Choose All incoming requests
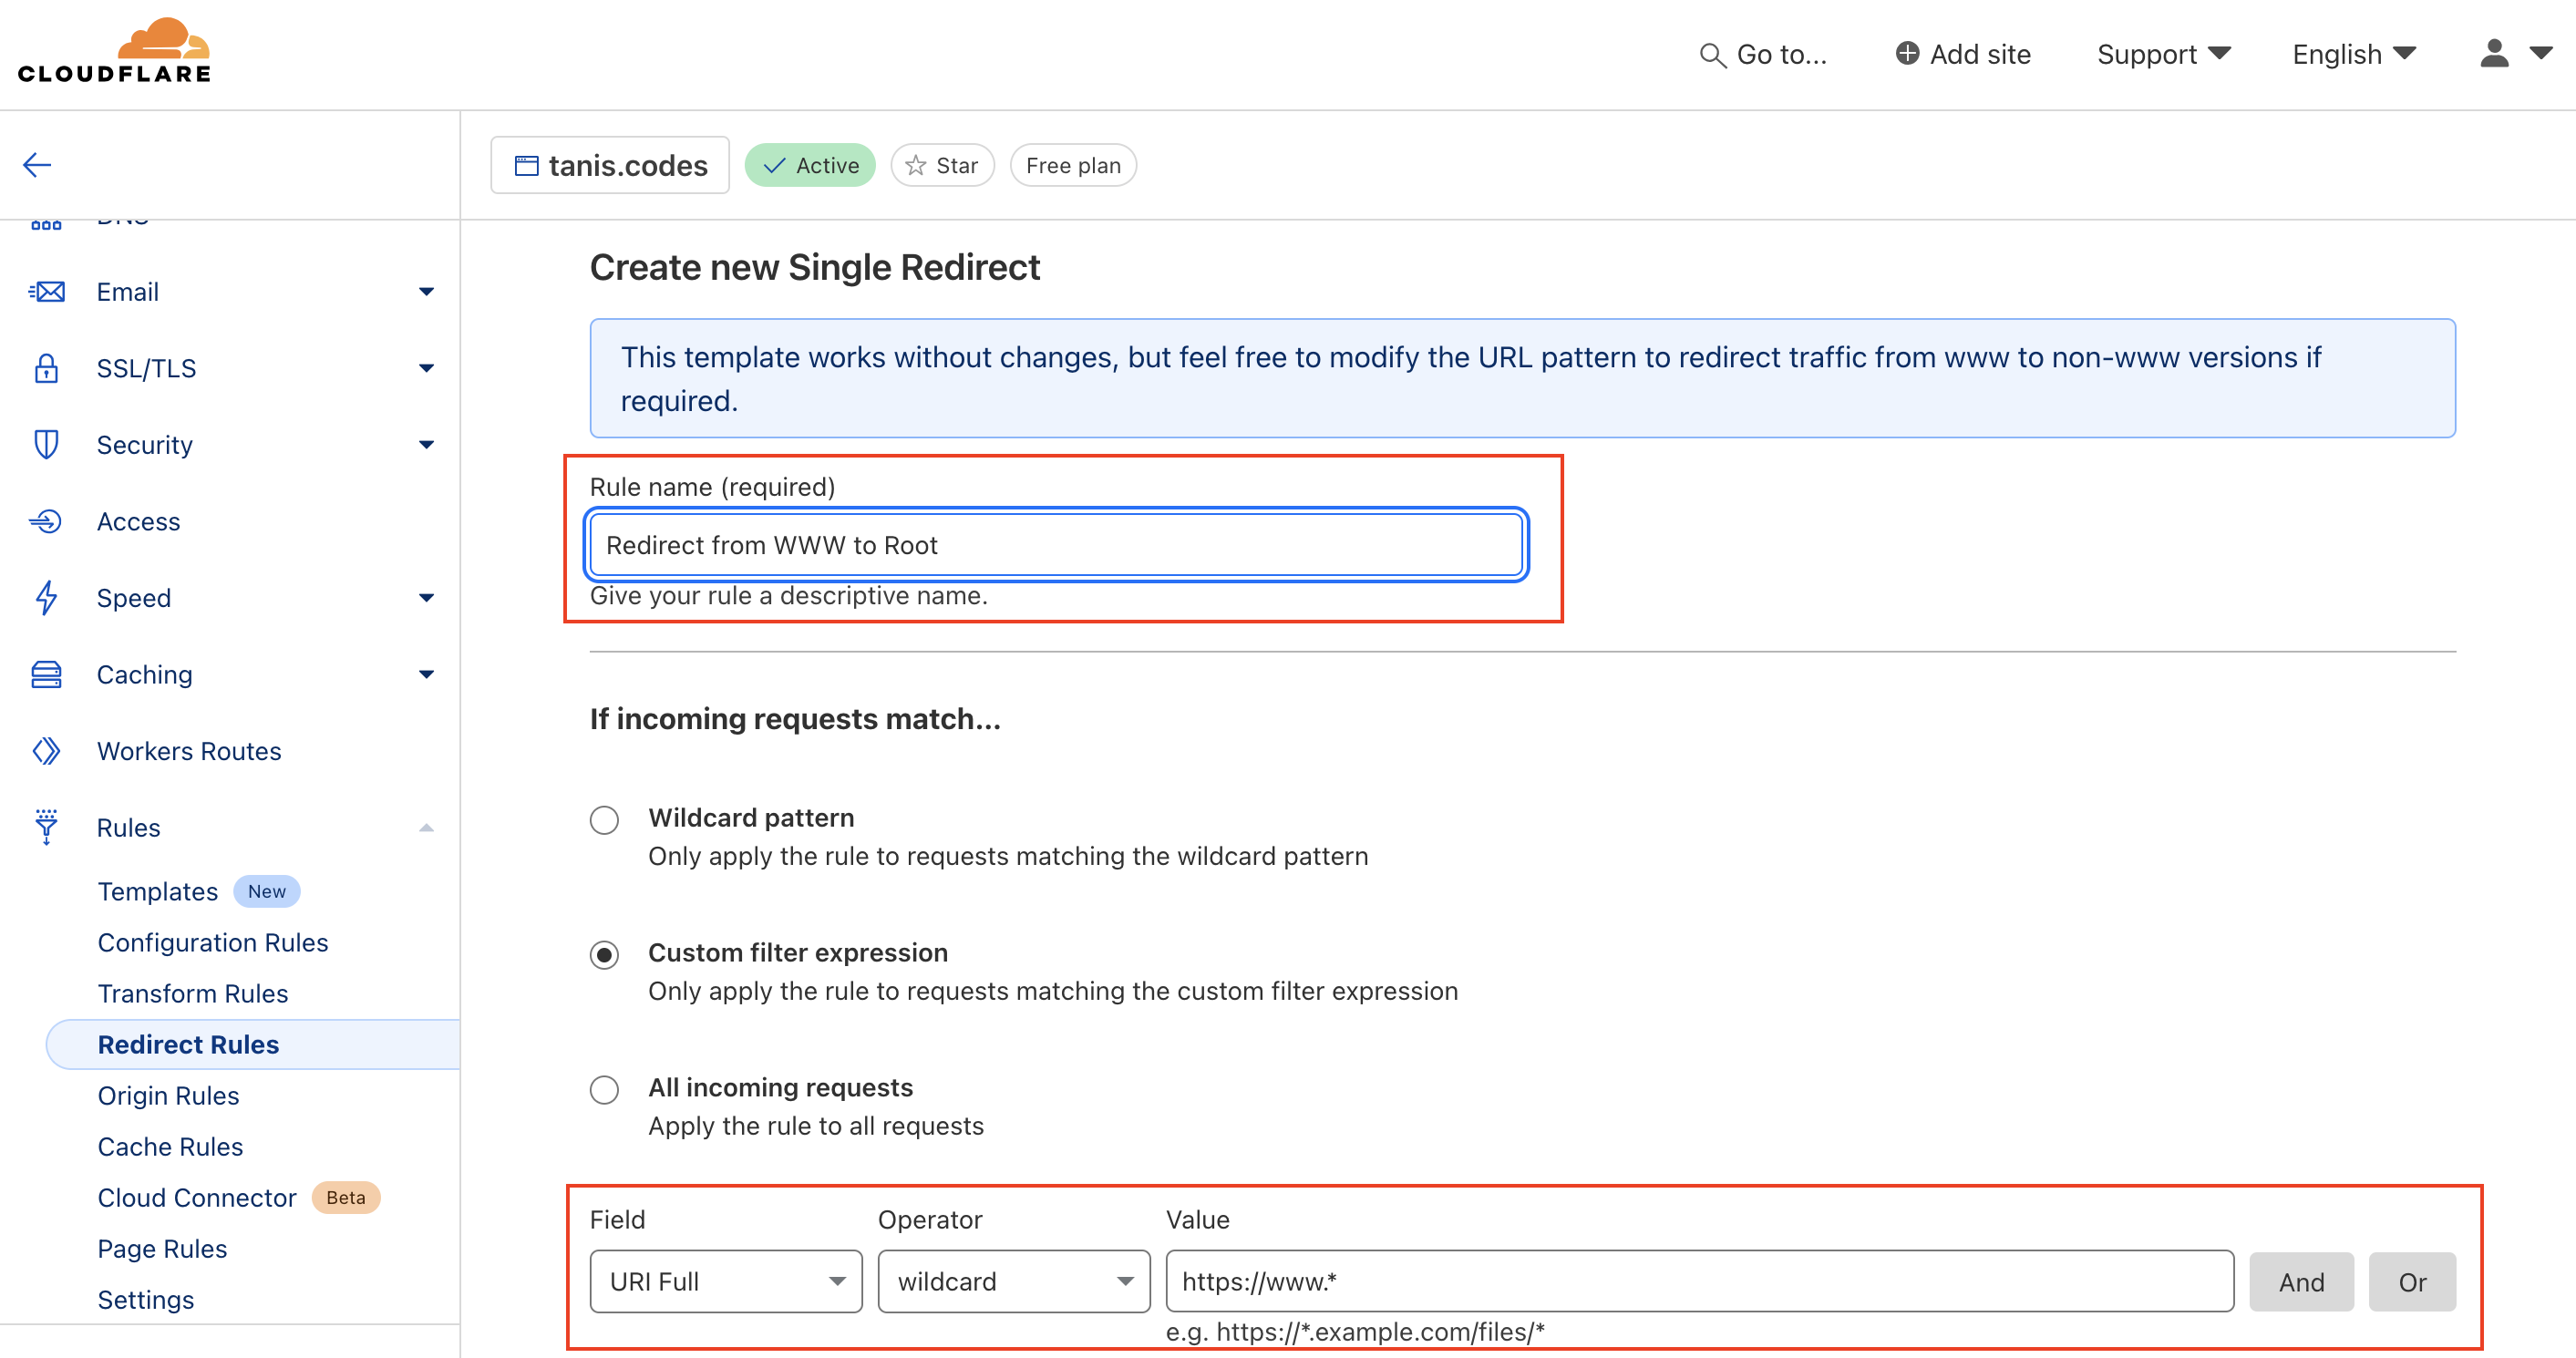Screen dimensions: 2576x1358 [x=604, y=1090]
